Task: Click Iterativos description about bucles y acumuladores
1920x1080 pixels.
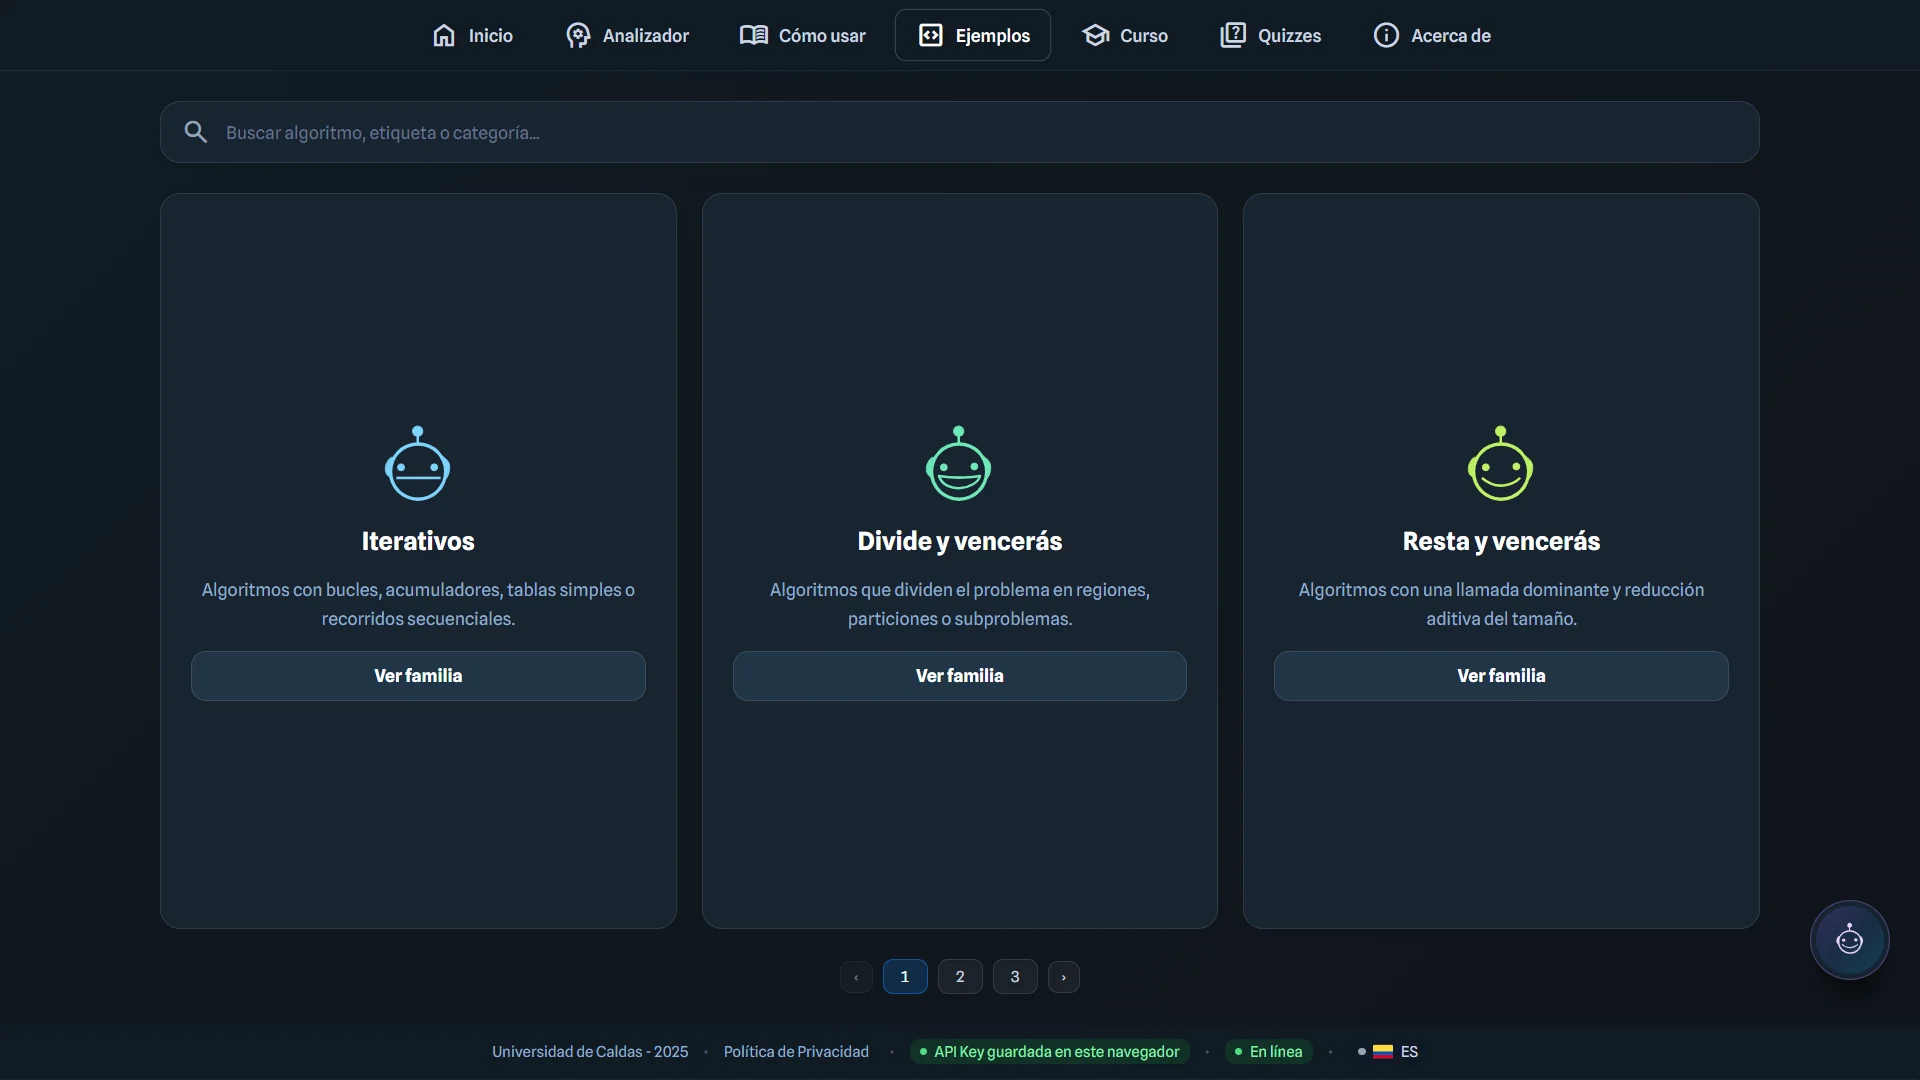Action: point(418,604)
